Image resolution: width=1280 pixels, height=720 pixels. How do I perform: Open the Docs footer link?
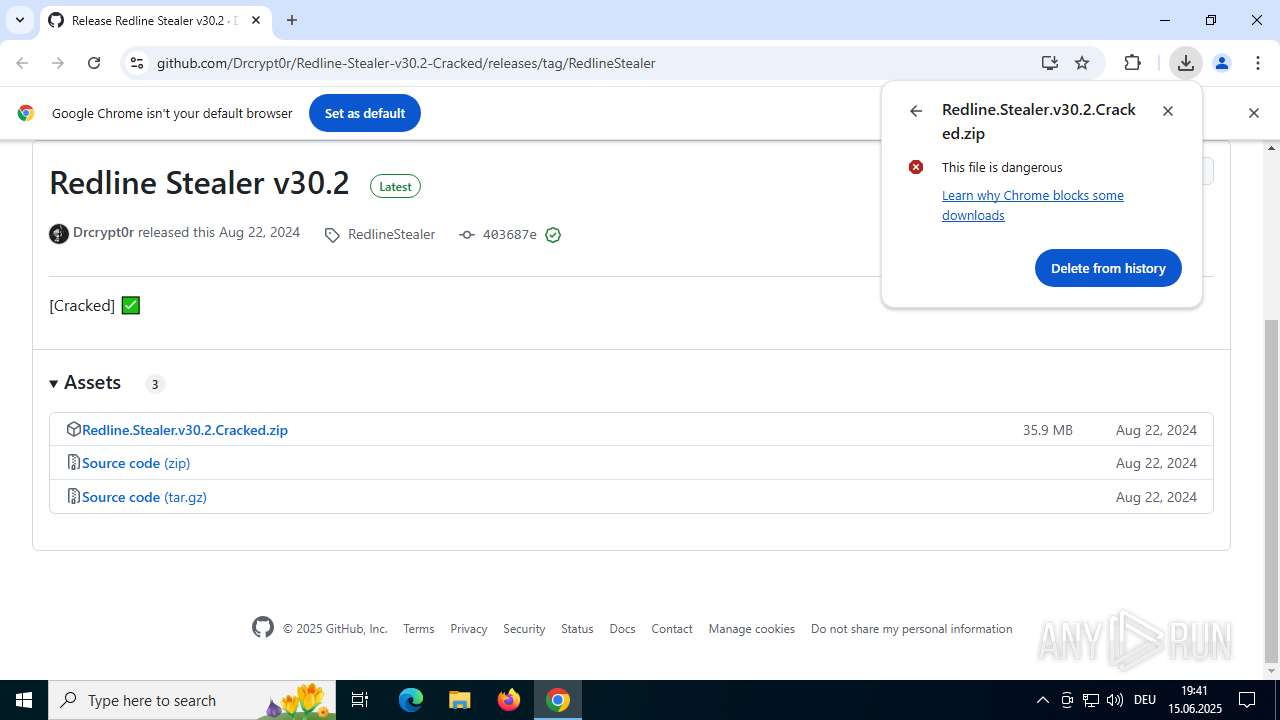click(x=622, y=629)
